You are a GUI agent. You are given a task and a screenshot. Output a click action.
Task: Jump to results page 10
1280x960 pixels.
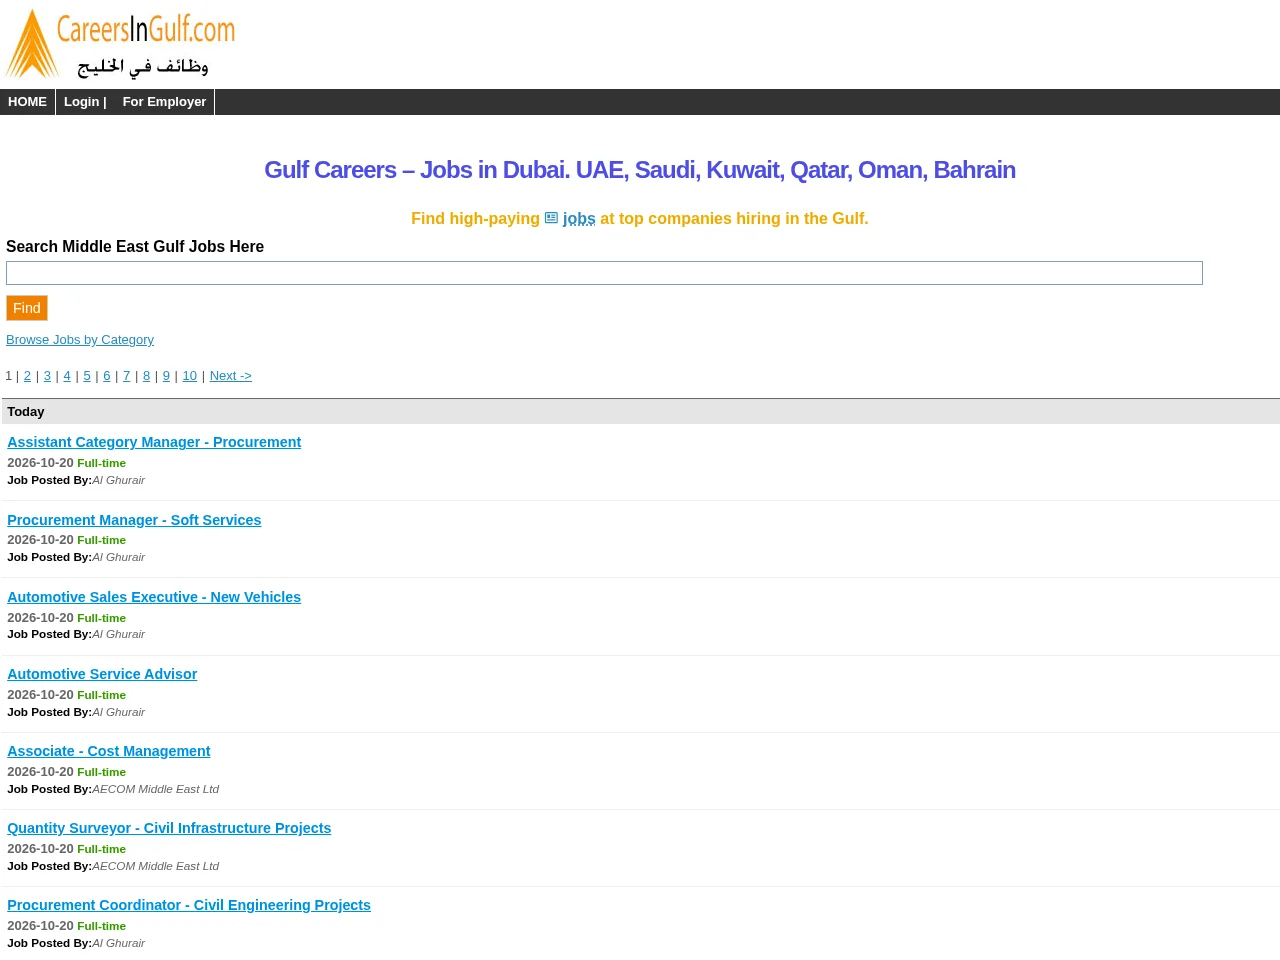point(189,376)
